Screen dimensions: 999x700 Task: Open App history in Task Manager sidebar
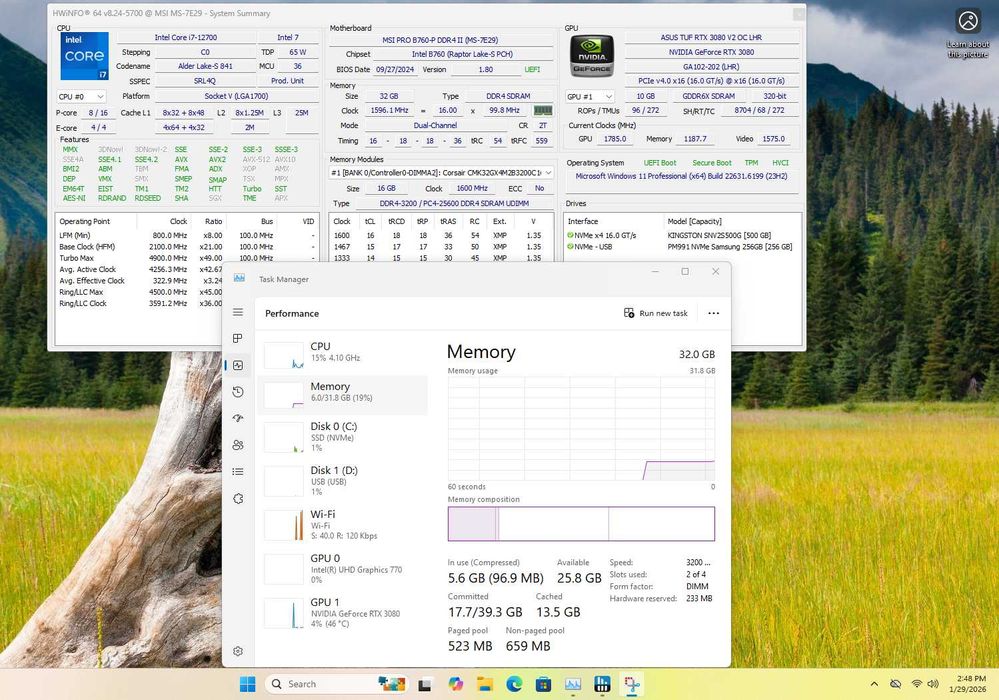tap(238, 392)
